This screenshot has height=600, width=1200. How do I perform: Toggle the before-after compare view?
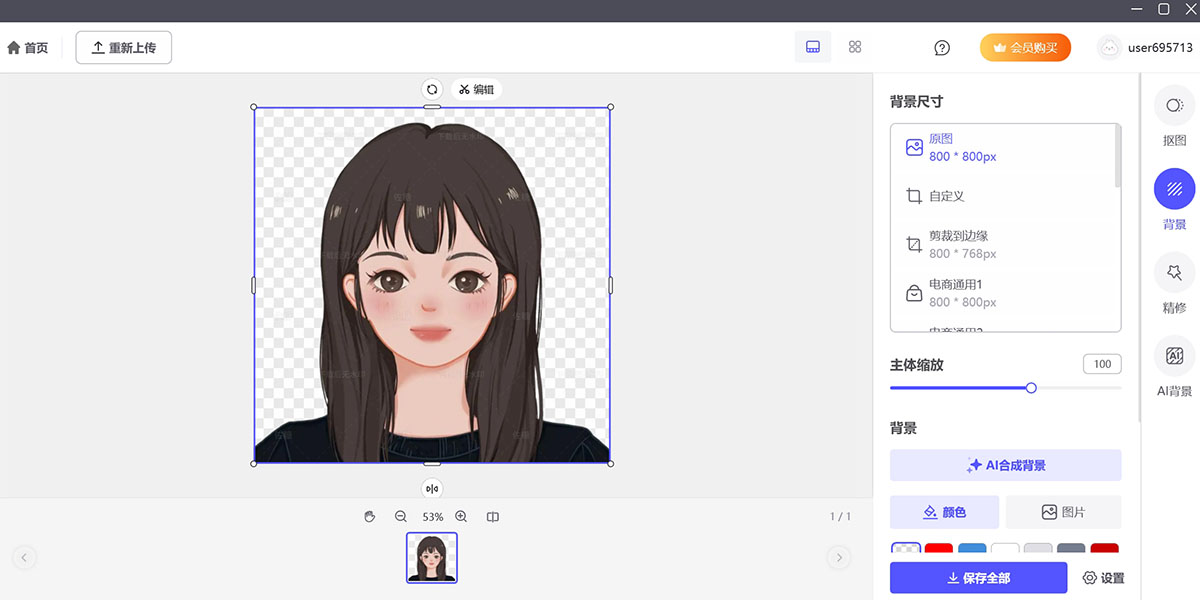pos(492,516)
